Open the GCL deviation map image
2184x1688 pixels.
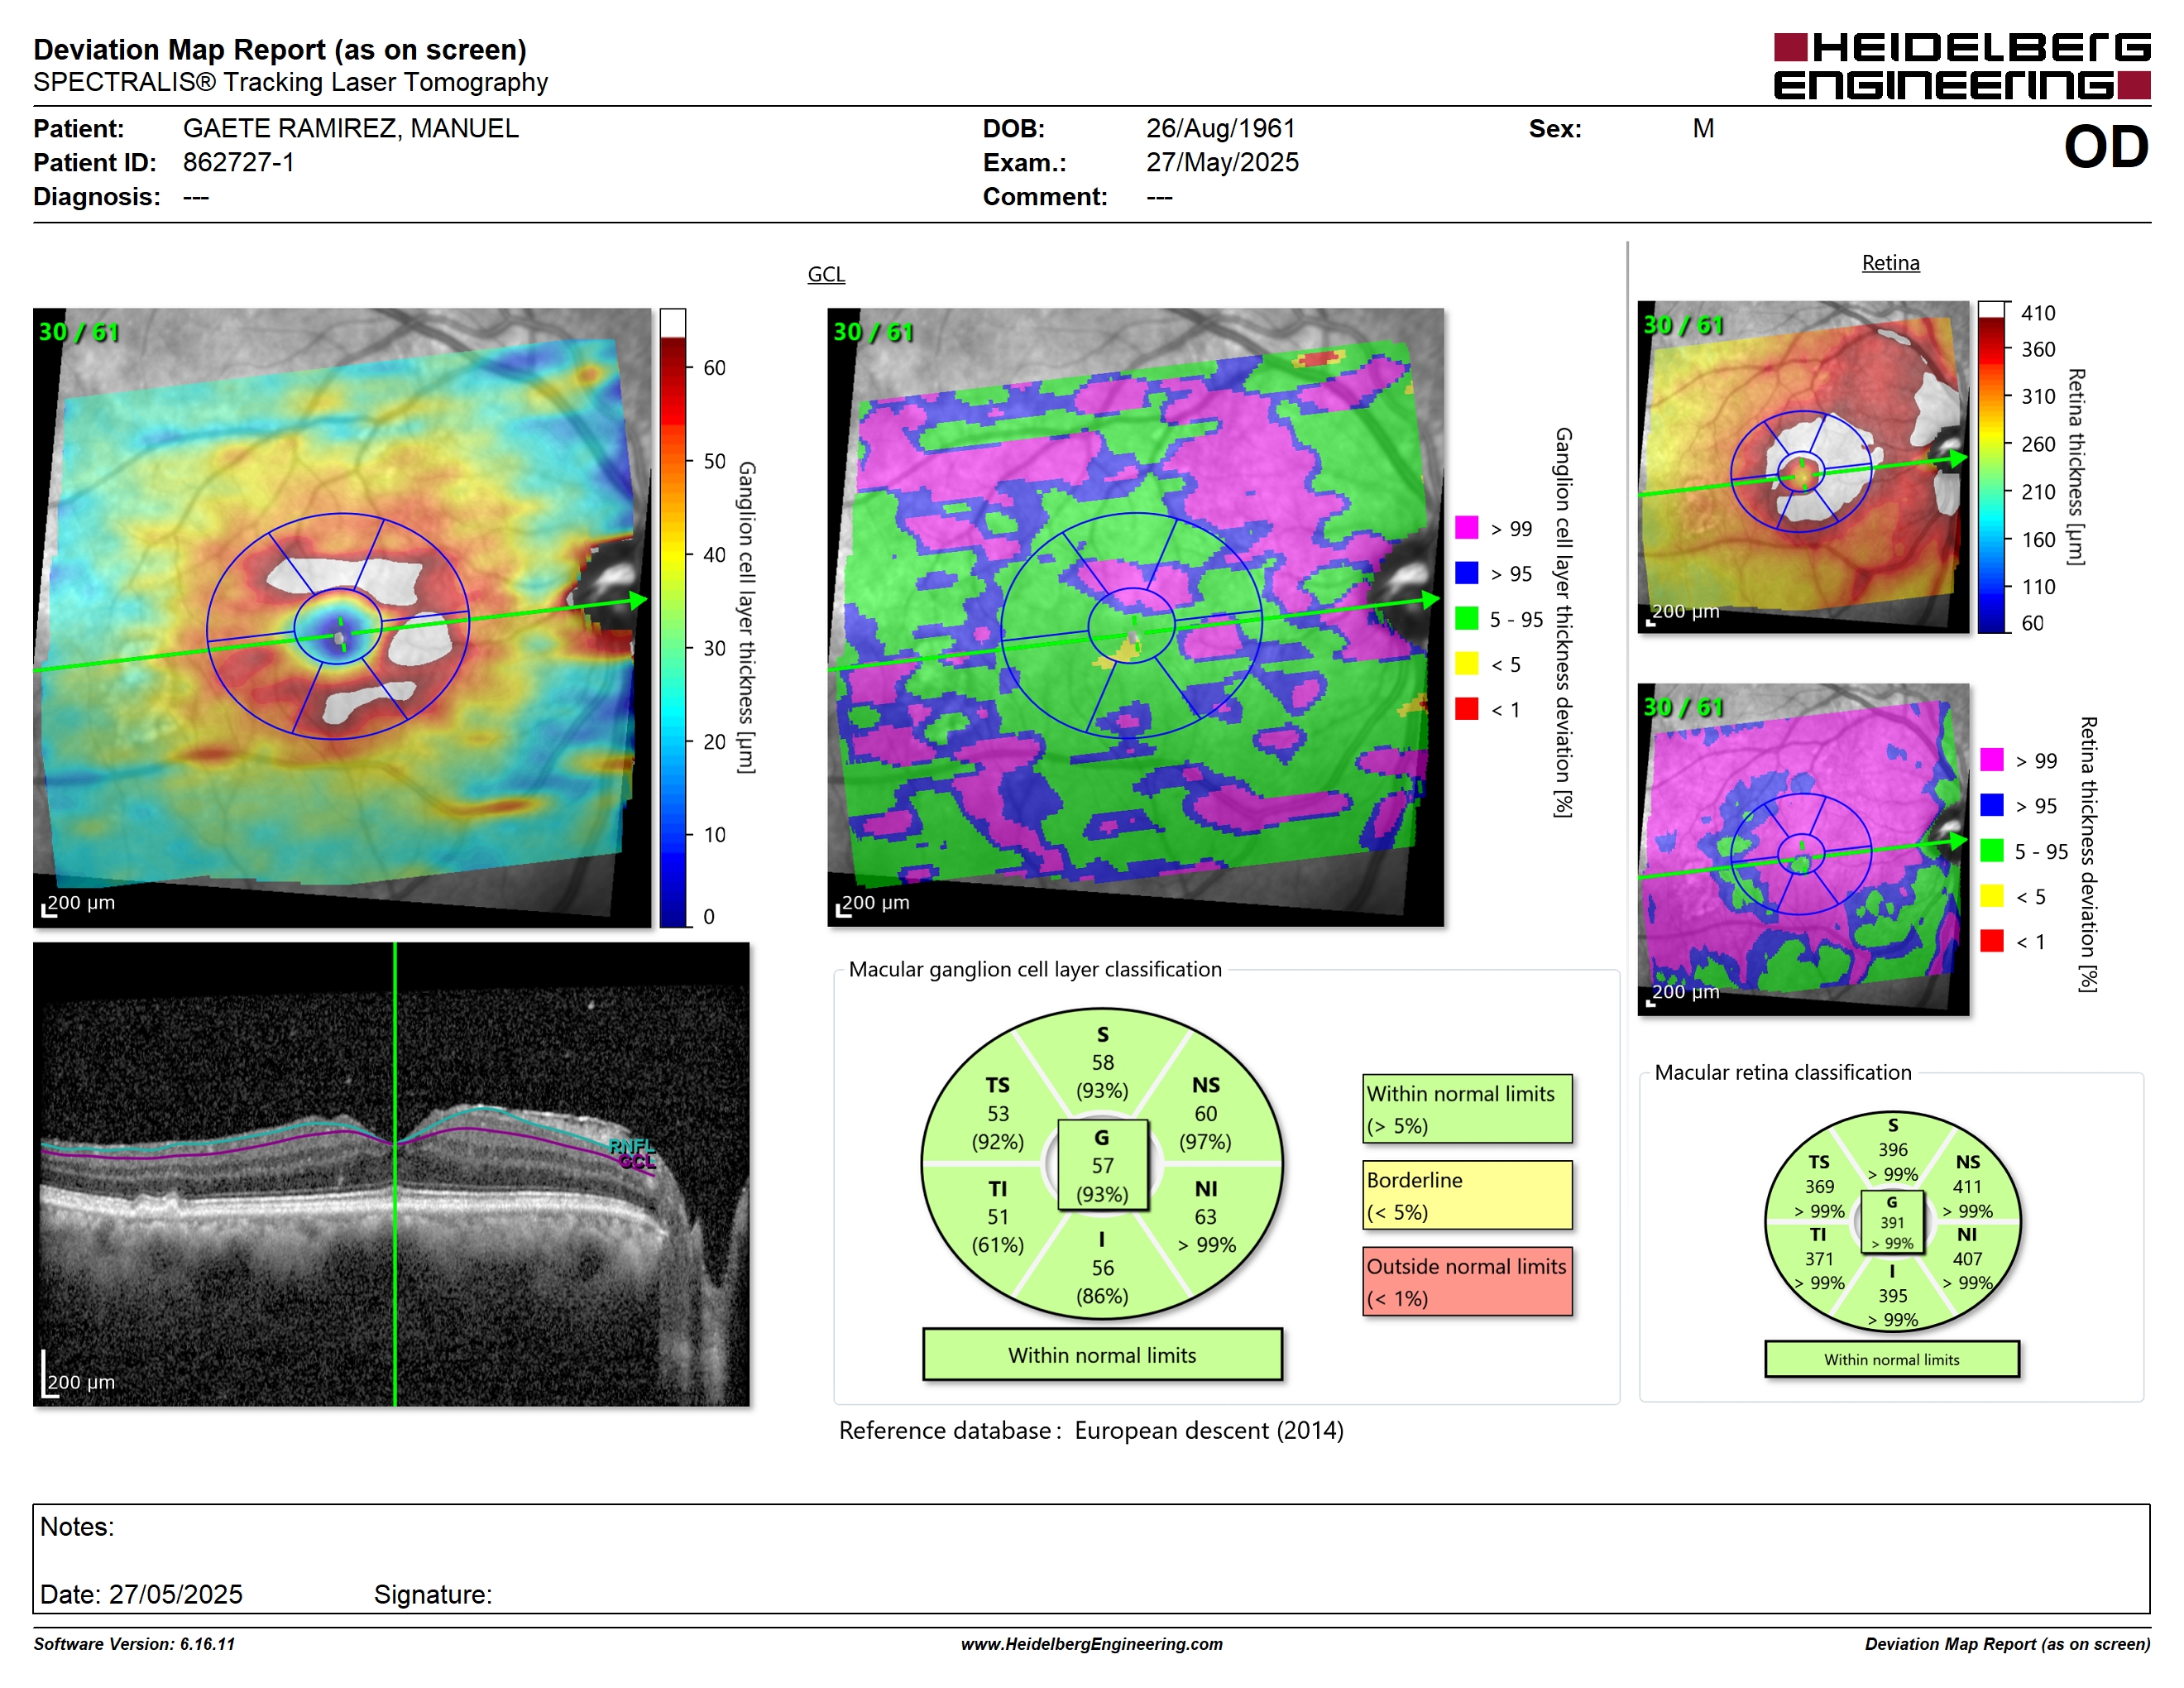(1135, 617)
